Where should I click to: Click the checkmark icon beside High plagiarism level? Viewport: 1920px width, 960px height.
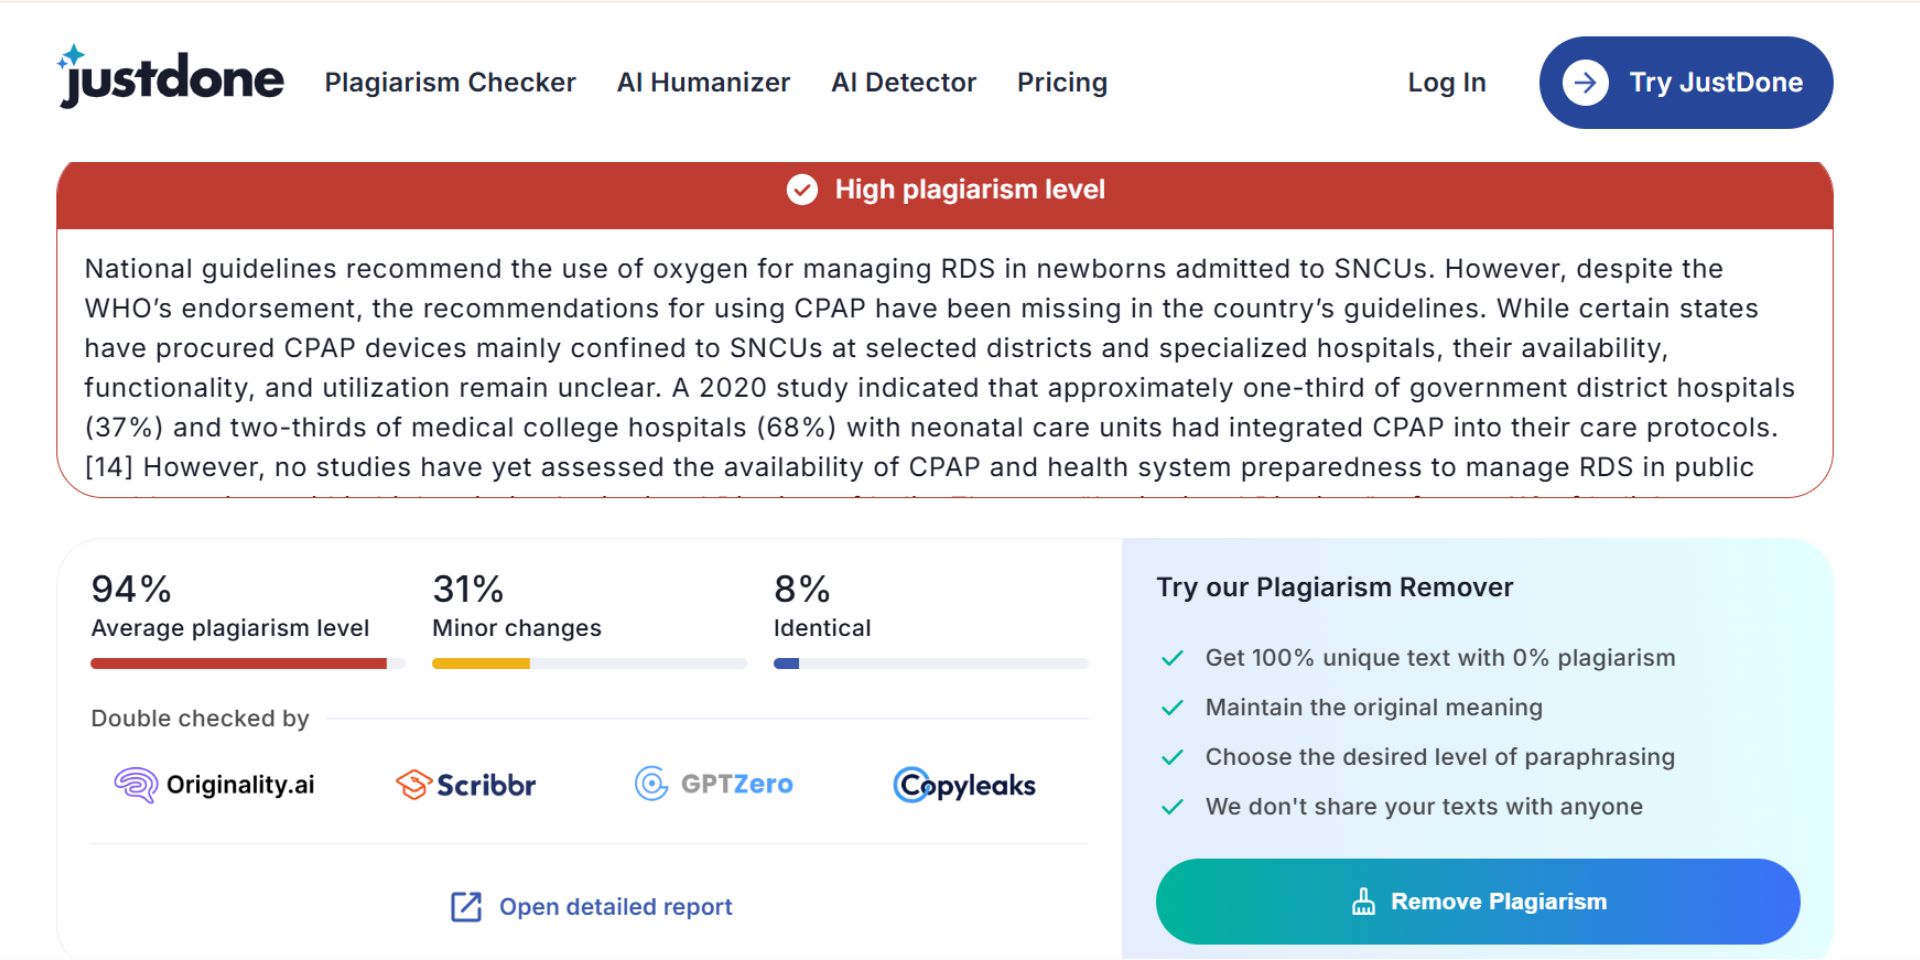802,189
